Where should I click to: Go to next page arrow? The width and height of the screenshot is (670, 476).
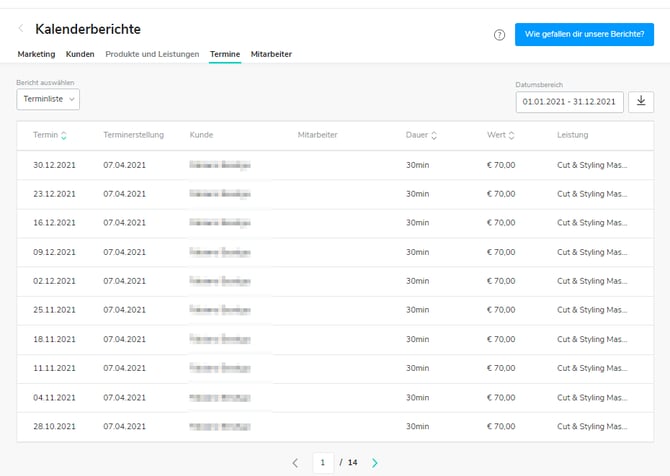click(375, 463)
